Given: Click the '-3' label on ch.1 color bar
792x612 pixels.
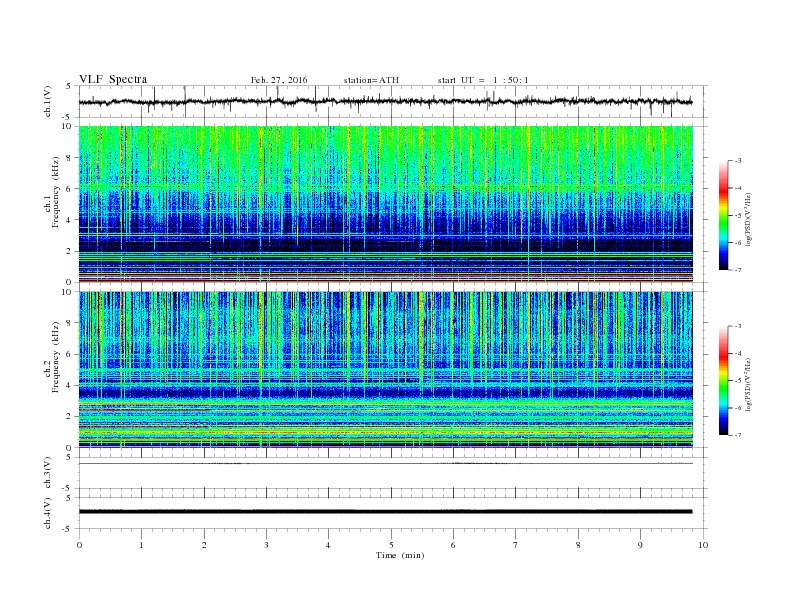Looking at the screenshot, I should (737, 161).
